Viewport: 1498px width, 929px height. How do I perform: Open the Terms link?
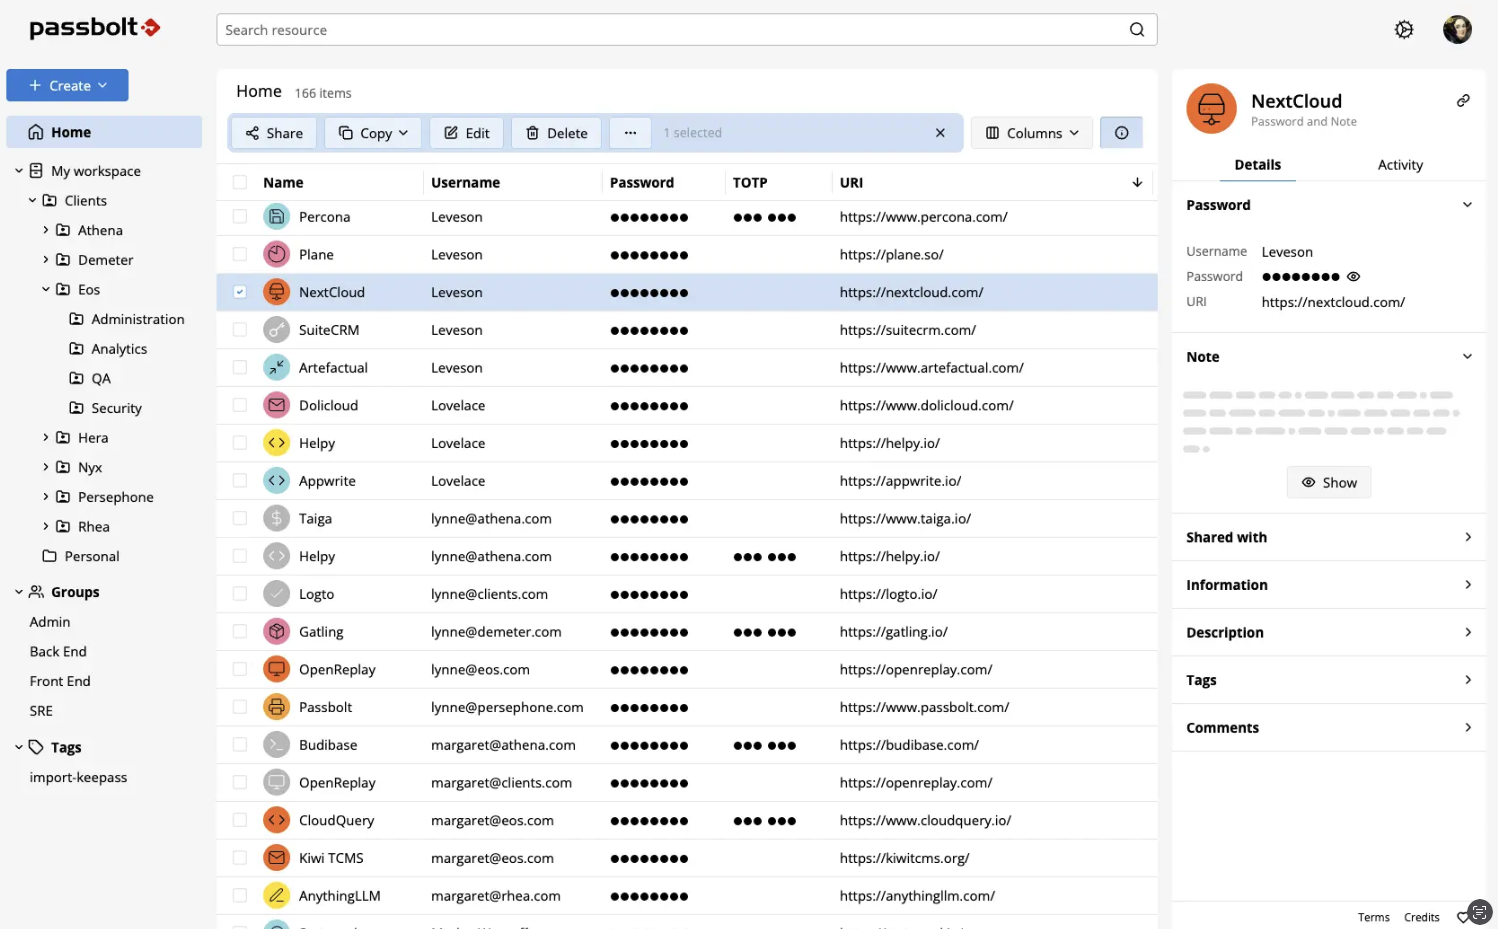point(1373,917)
